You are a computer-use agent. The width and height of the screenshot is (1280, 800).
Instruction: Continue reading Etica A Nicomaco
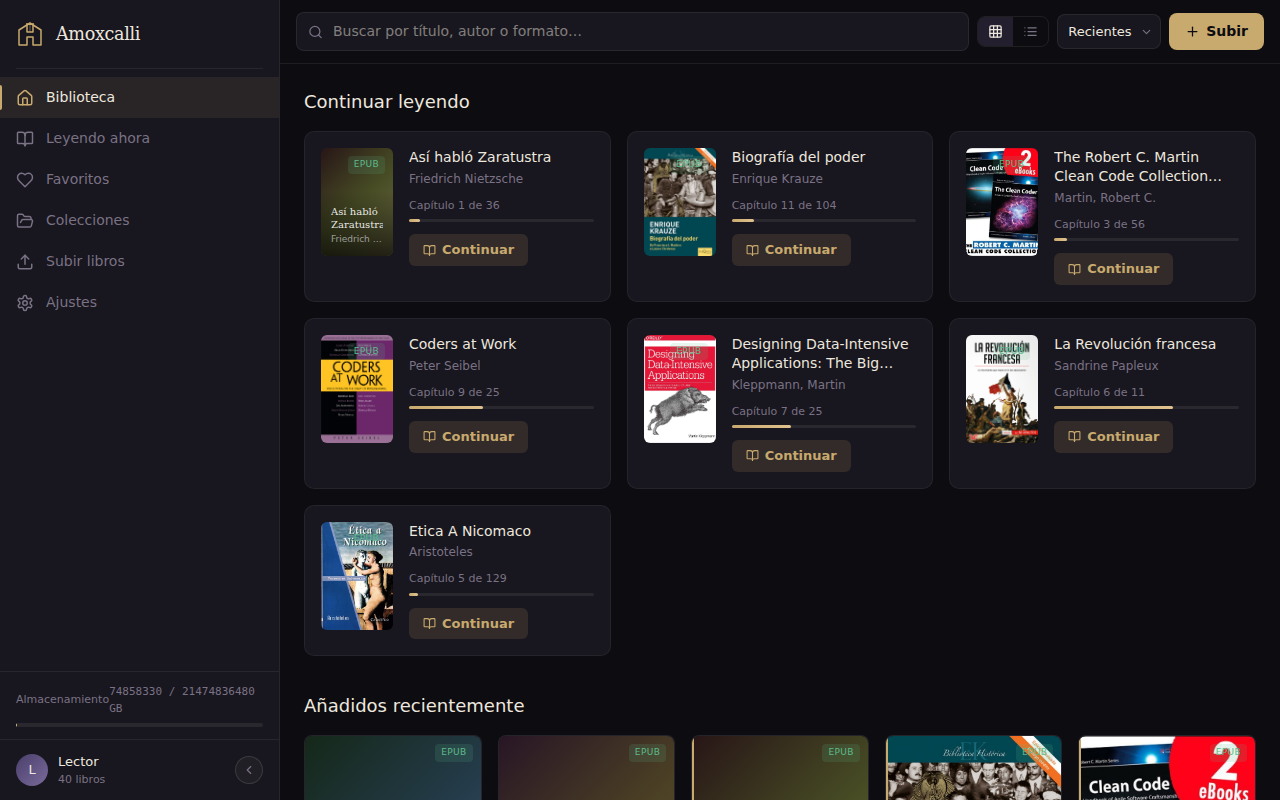click(468, 624)
